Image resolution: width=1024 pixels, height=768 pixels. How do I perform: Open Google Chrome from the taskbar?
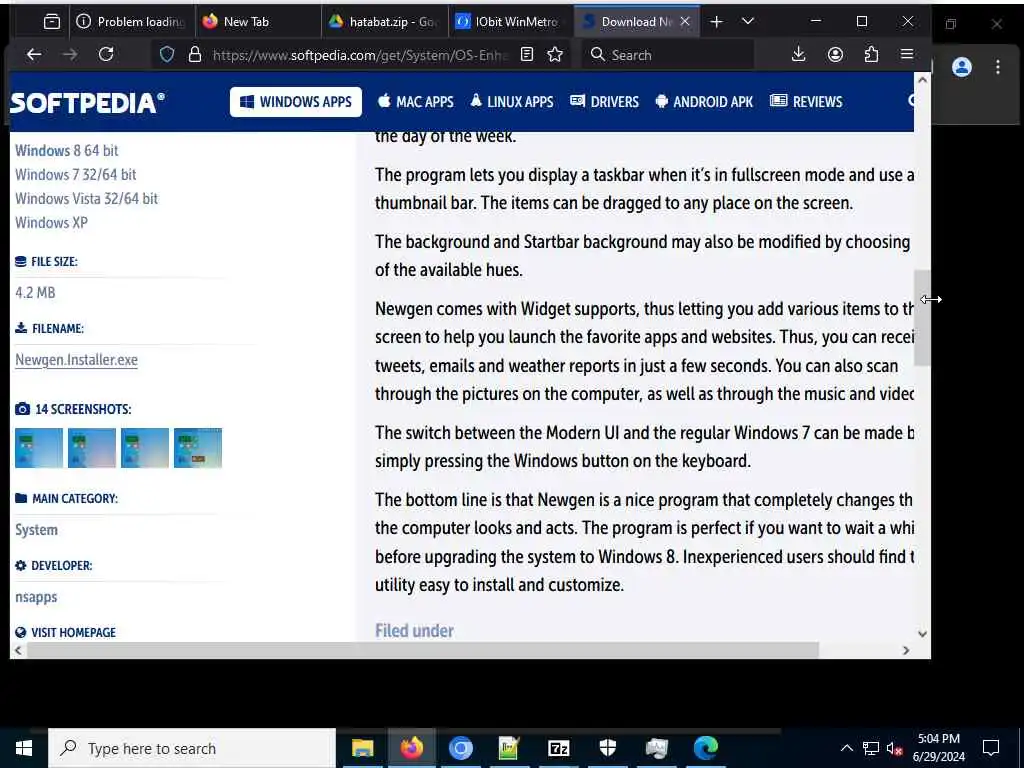(x=460, y=748)
